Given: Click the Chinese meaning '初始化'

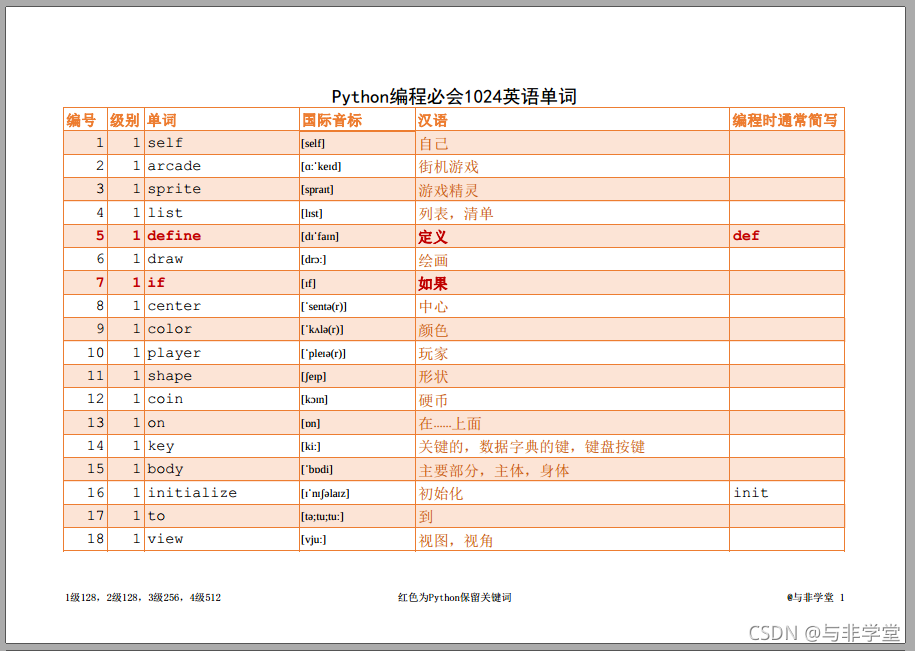Looking at the screenshot, I should coord(441,494).
